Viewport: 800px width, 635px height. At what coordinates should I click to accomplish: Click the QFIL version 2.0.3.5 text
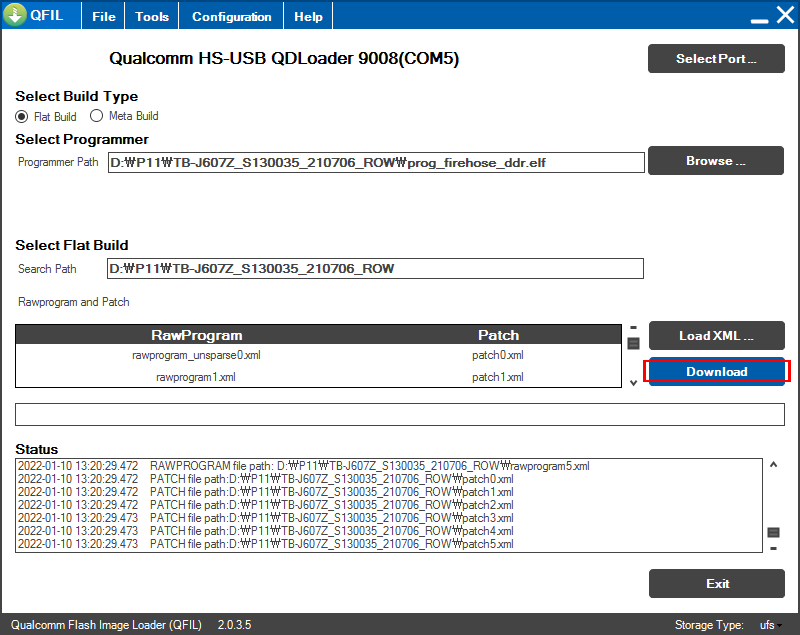point(234,625)
